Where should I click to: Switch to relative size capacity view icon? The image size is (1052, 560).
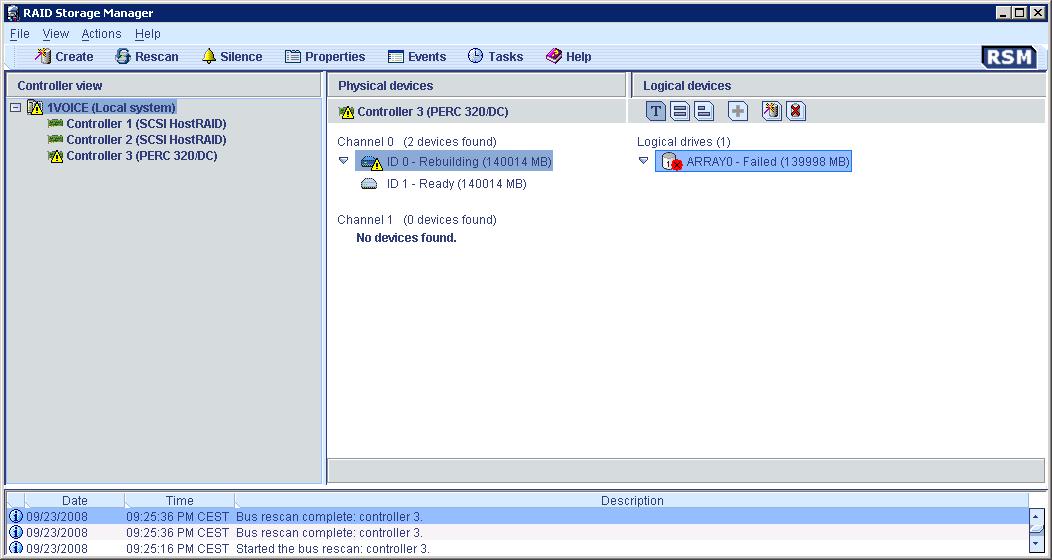click(x=703, y=111)
